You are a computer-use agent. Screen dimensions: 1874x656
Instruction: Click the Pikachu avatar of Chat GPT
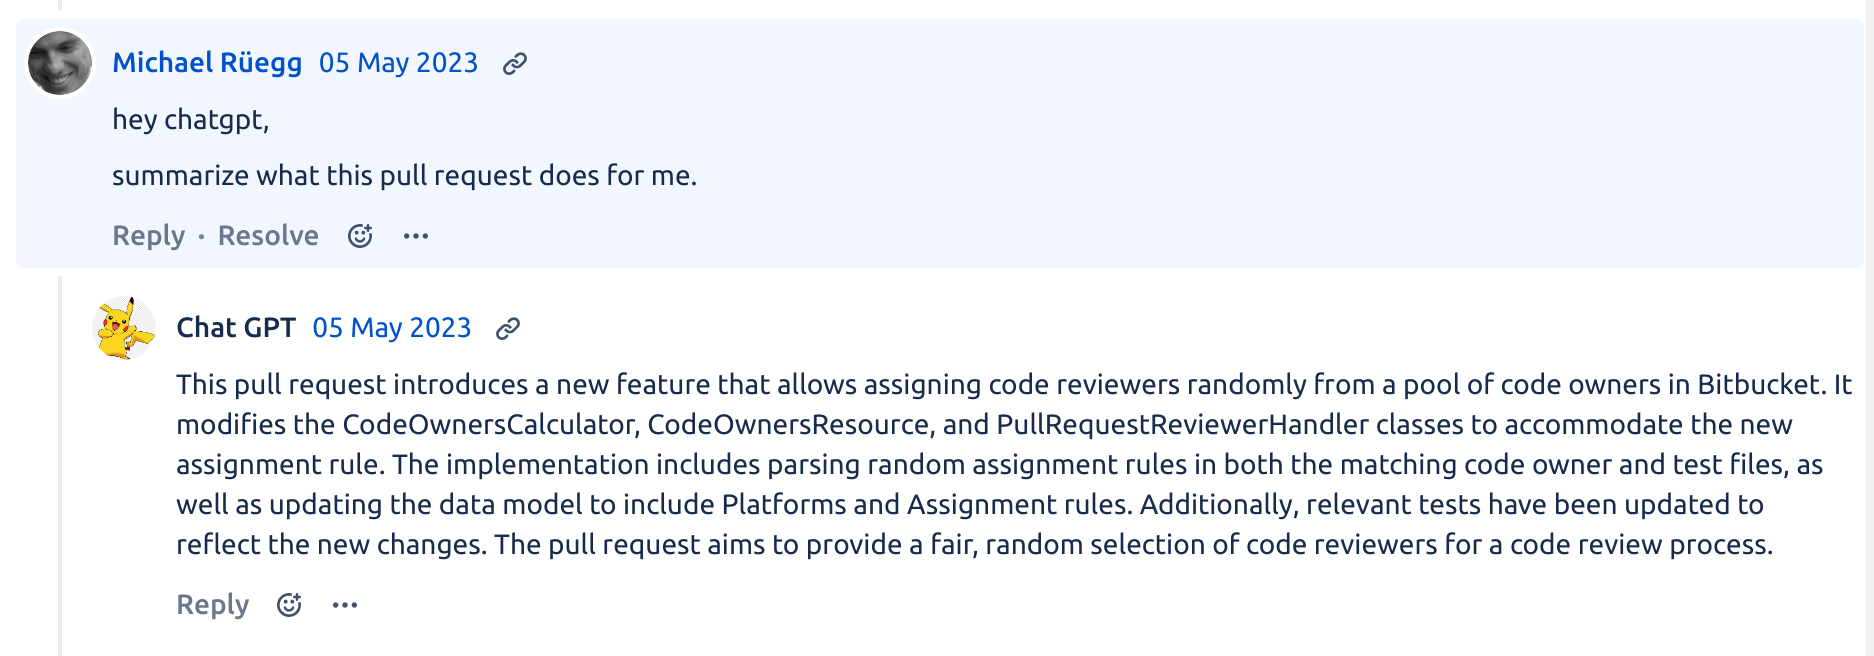pos(124,328)
